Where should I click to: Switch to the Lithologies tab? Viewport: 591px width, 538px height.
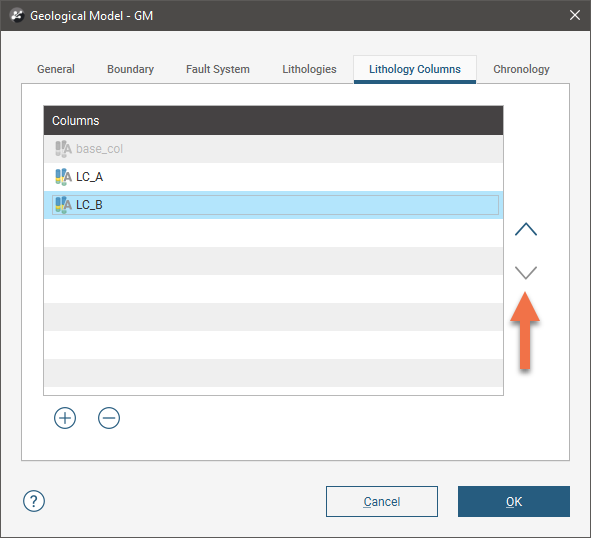click(x=309, y=69)
